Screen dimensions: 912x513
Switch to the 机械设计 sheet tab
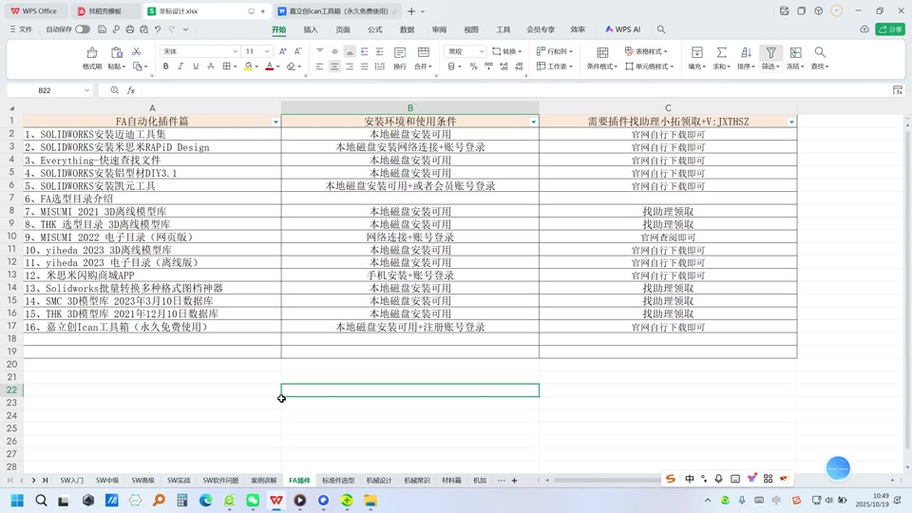click(x=379, y=480)
